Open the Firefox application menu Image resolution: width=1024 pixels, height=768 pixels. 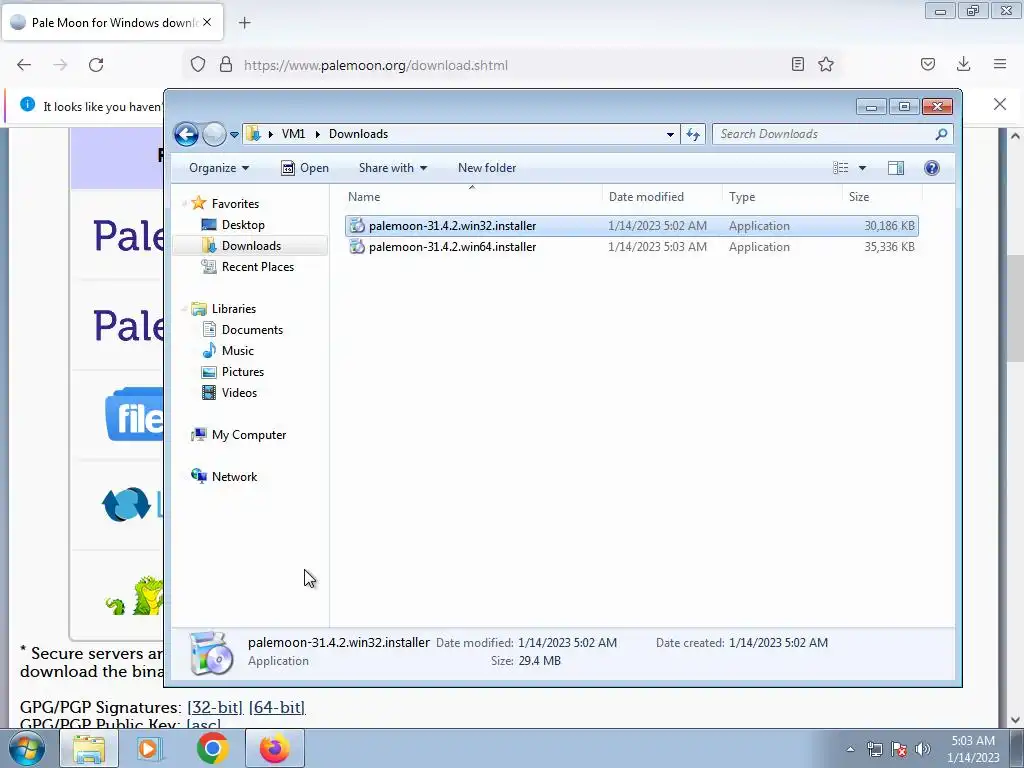pos(1000,64)
